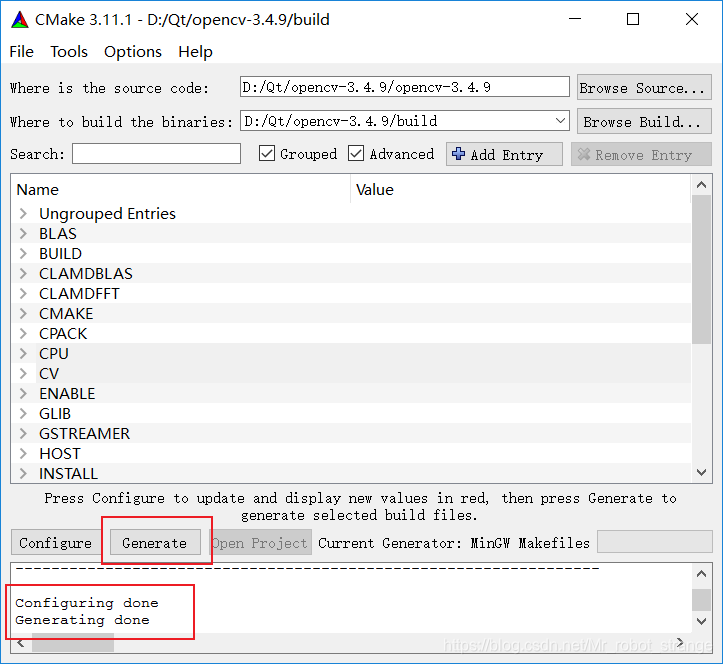Click the progress bar beside Current Generator
723x664 pixels.
(654, 542)
